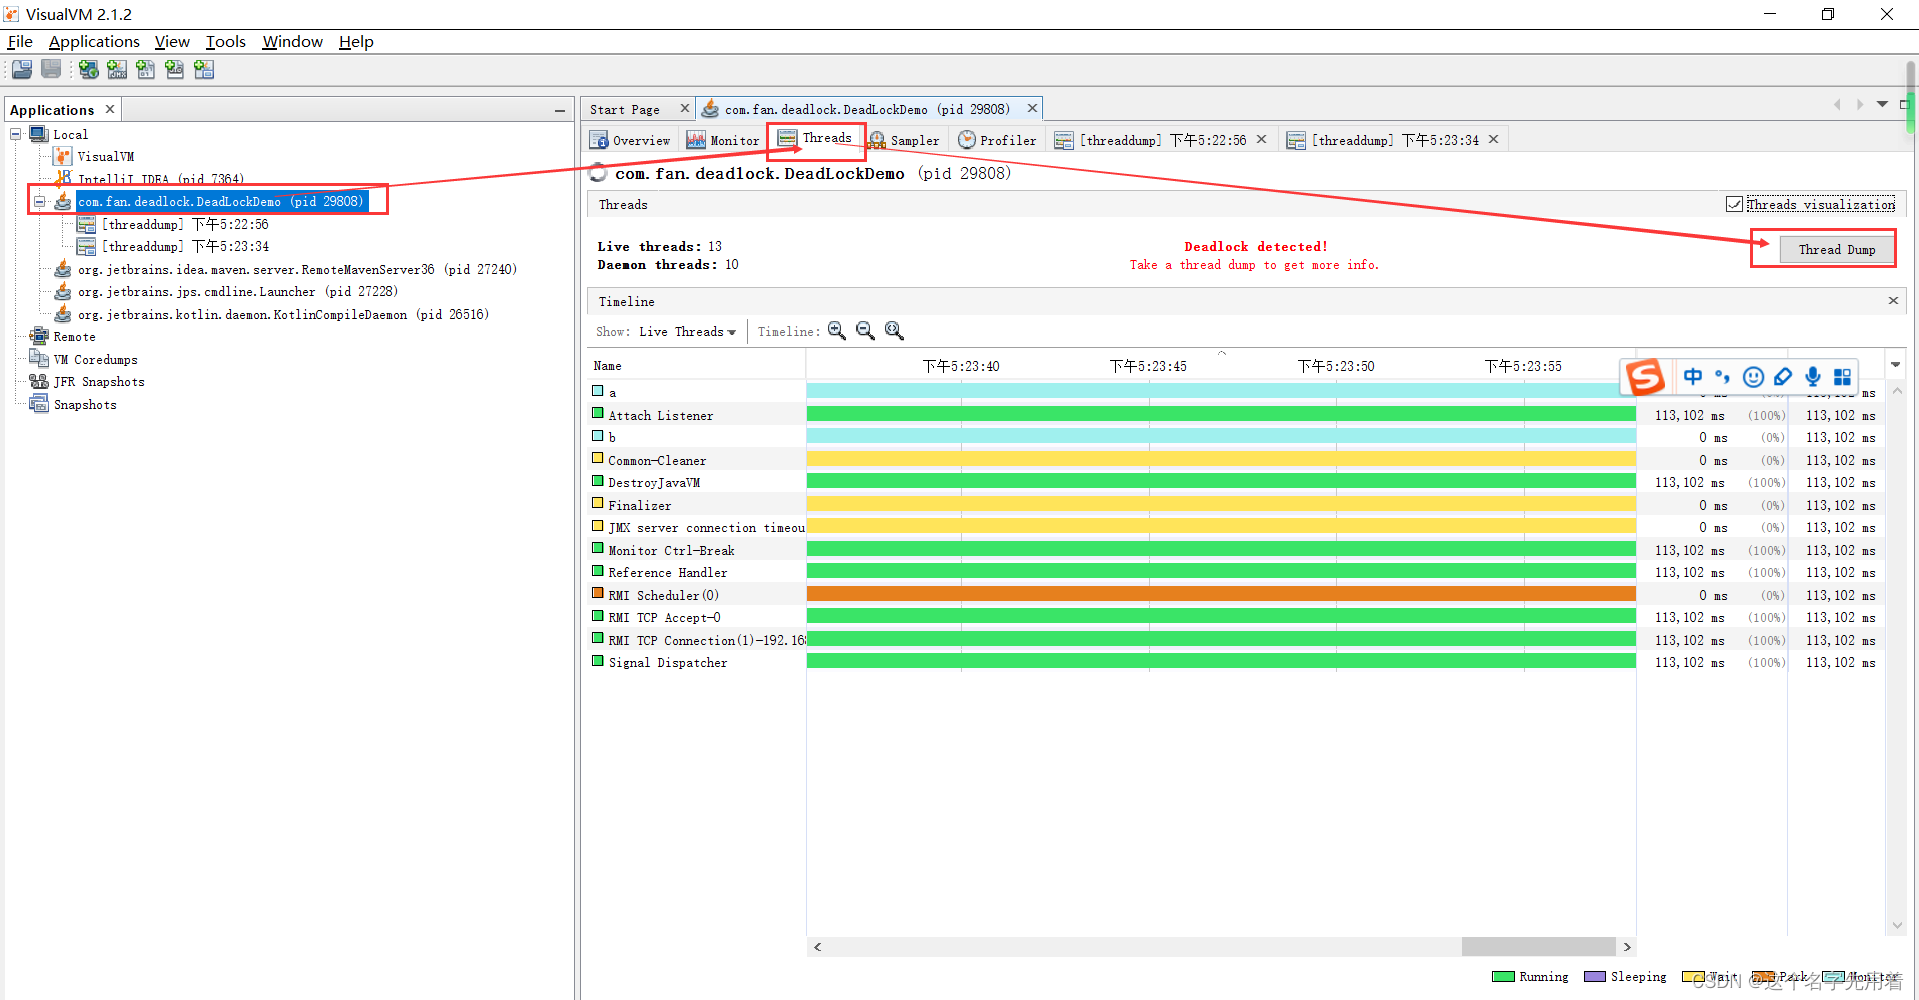The width and height of the screenshot is (1919, 1000).
Task: Open the Applications menu
Action: point(94,41)
